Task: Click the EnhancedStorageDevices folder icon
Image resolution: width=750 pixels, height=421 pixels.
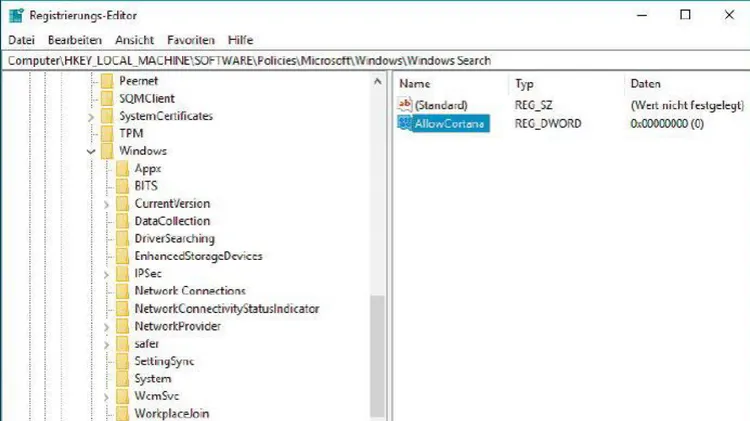Action: 122,256
